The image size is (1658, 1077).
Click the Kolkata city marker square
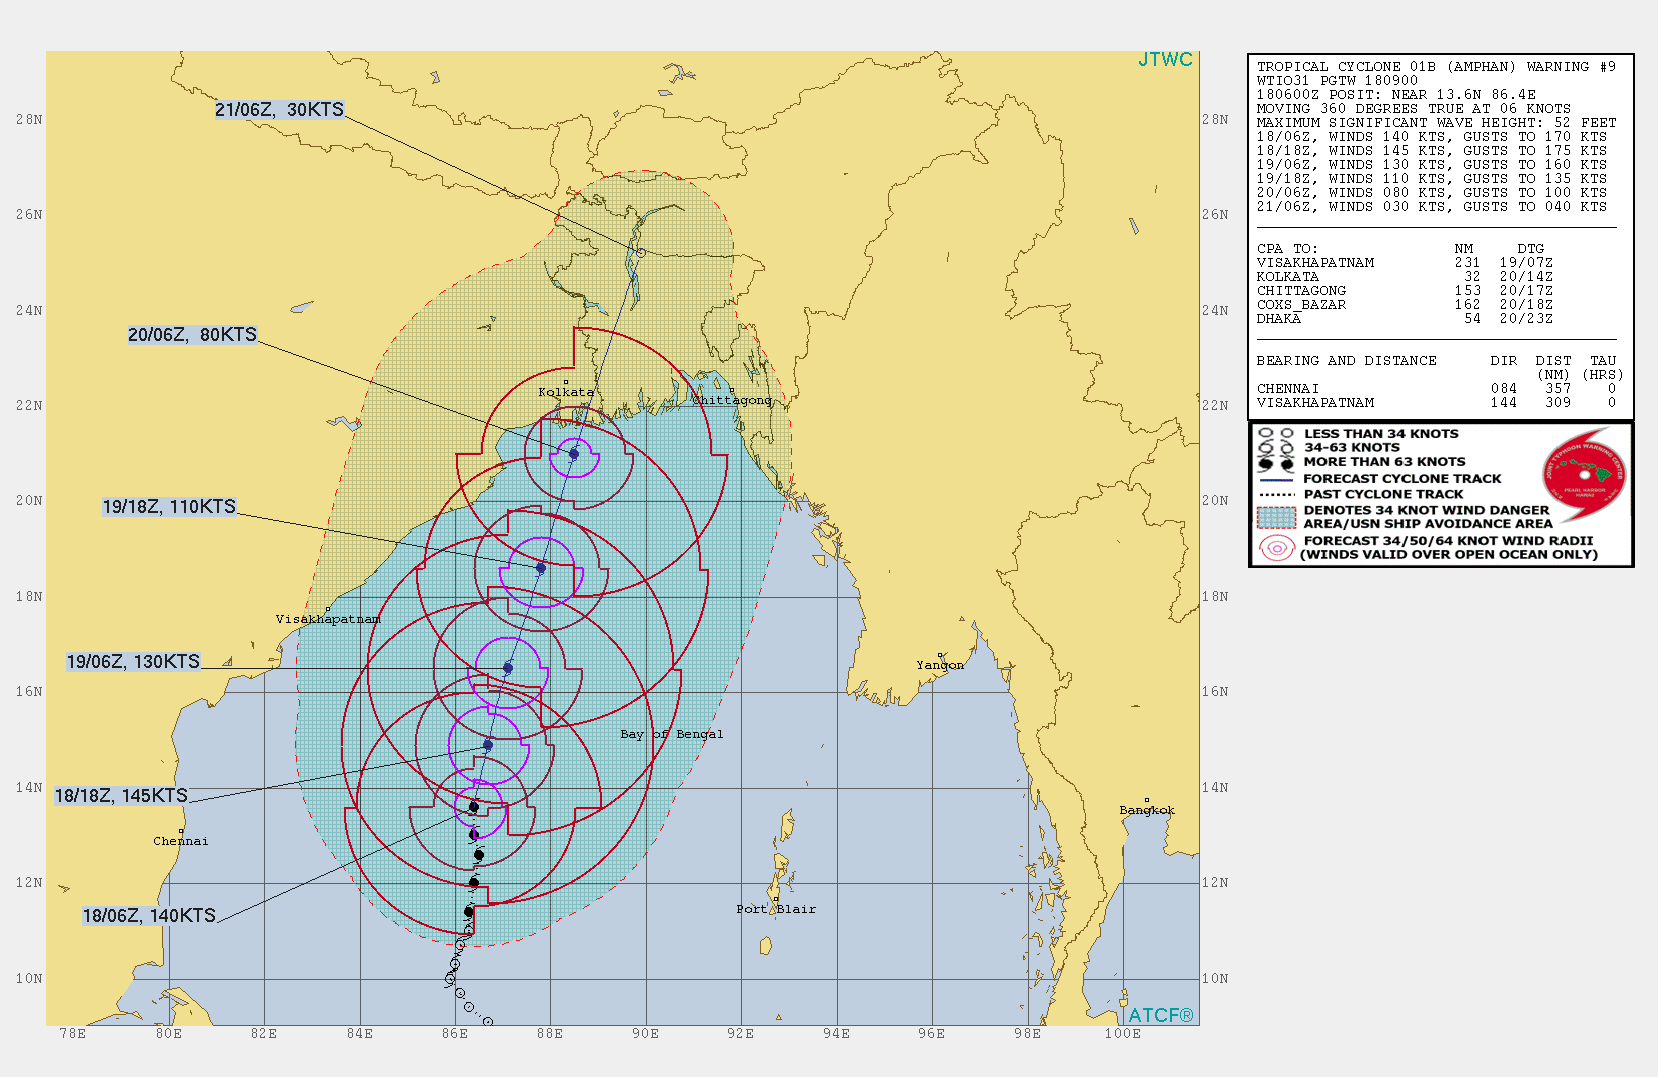point(565,382)
